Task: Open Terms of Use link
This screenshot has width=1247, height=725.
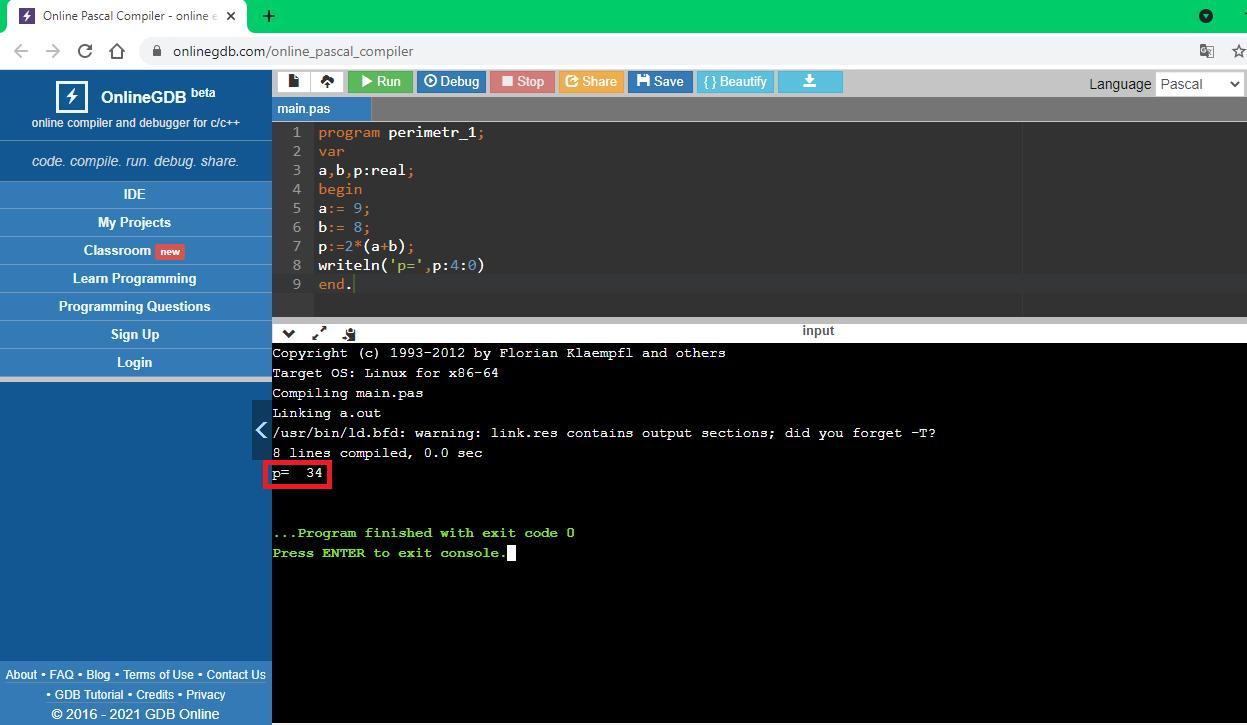Action: tap(158, 675)
